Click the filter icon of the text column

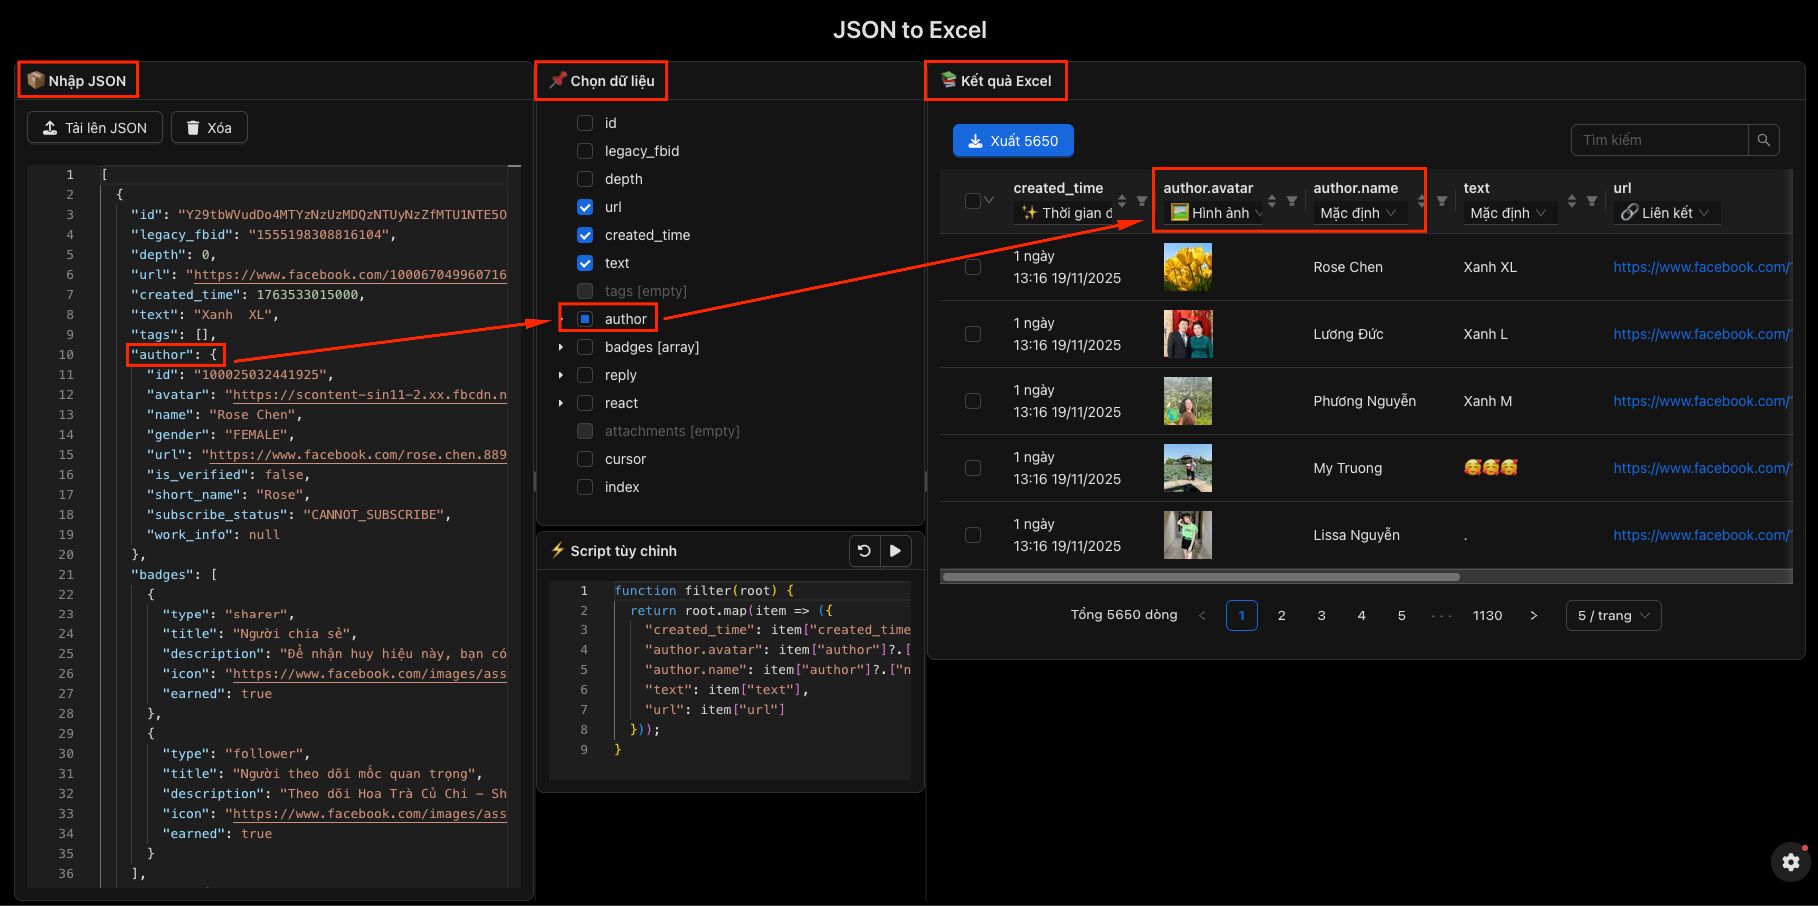click(1592, 201)
